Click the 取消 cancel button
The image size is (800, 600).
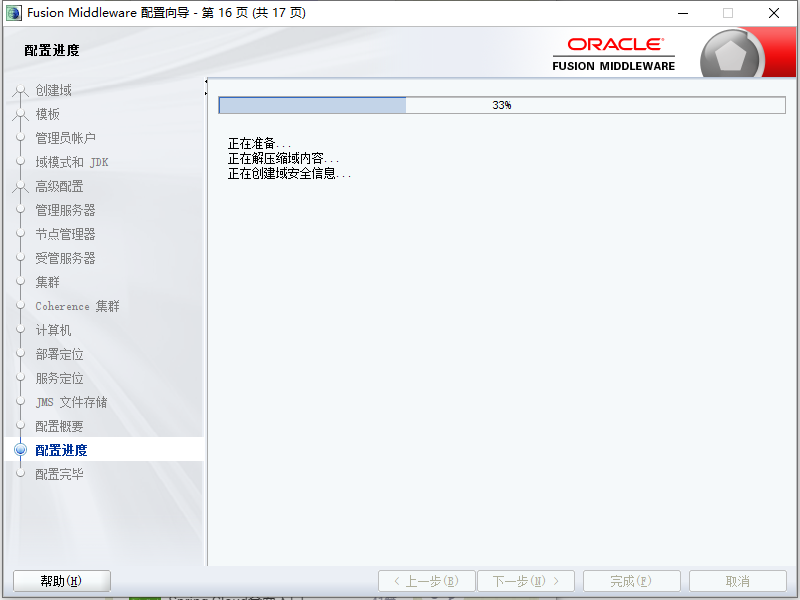(738, 581)
